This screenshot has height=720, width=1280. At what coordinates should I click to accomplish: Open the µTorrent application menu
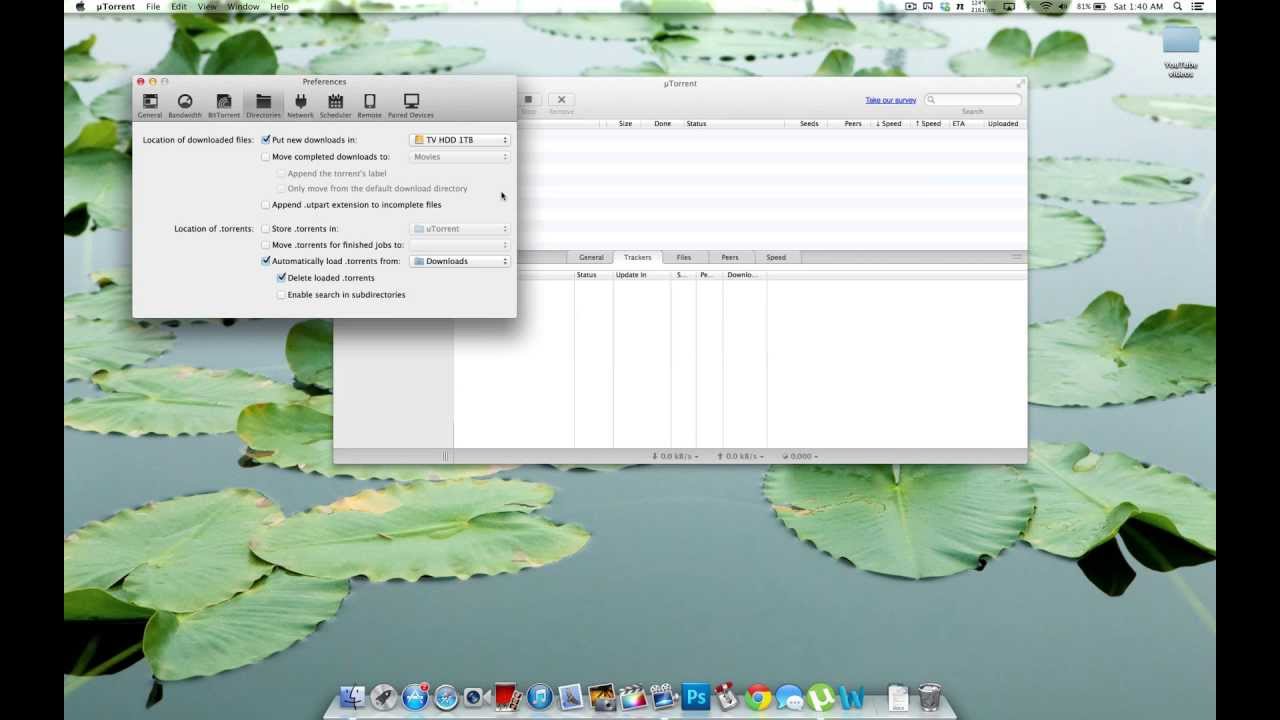click(x=116, y=6)
